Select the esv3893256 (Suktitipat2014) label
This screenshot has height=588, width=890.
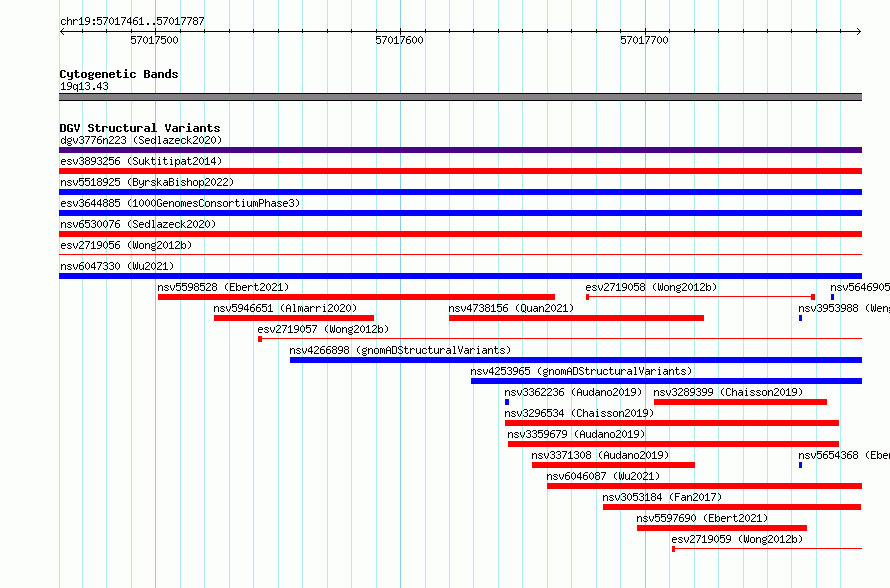(141, 161)
